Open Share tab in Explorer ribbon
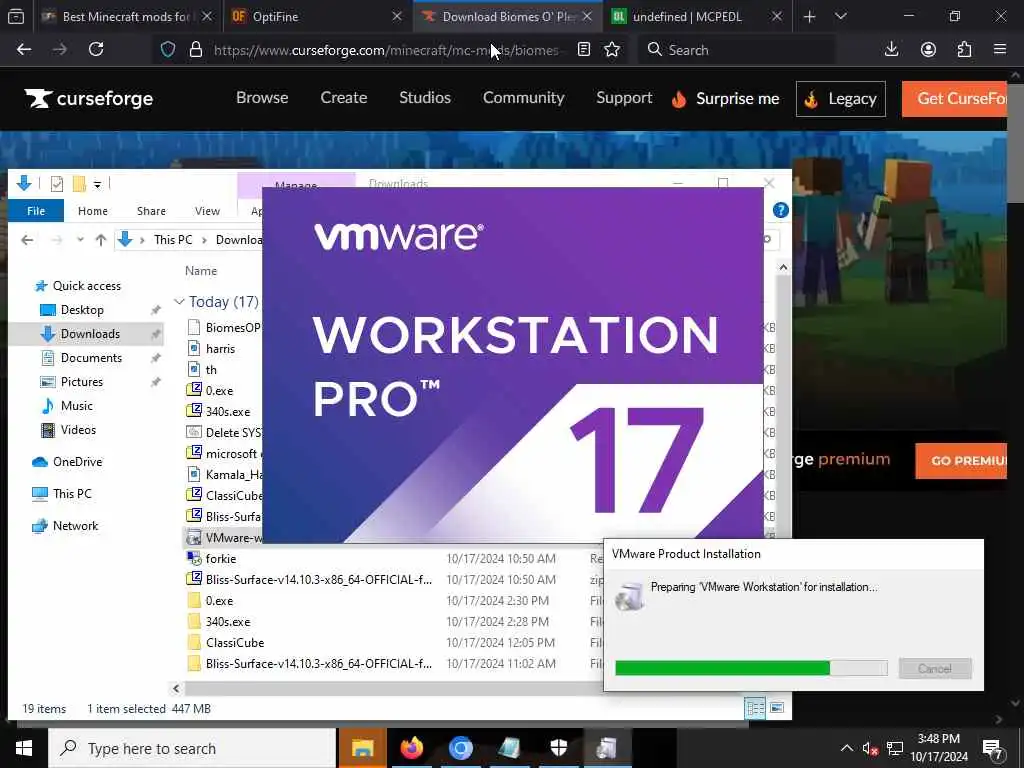Viewport: 1024px width, 768px height. pyautogui.click(x=151, y=211)
